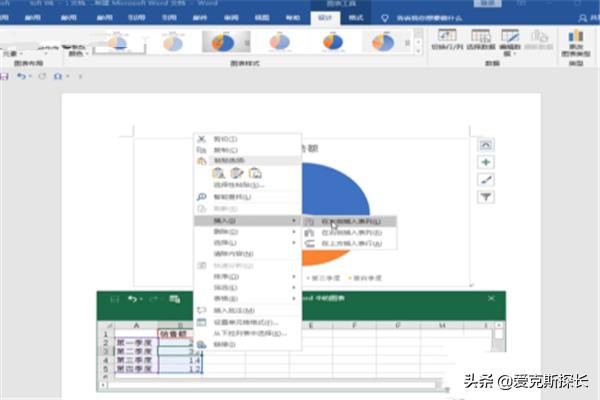Click Format Cells icon in context menu
Screen dimensions: 600x400
(x=201, y=322)
